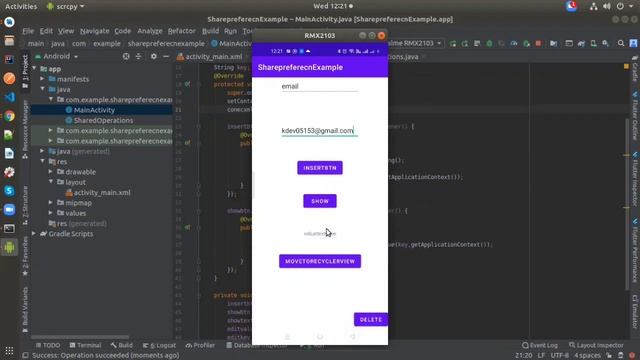Screen dimensions: 640x360
Task: Tap INSERTBTN button in phone app
Action: tap(320, 168)
